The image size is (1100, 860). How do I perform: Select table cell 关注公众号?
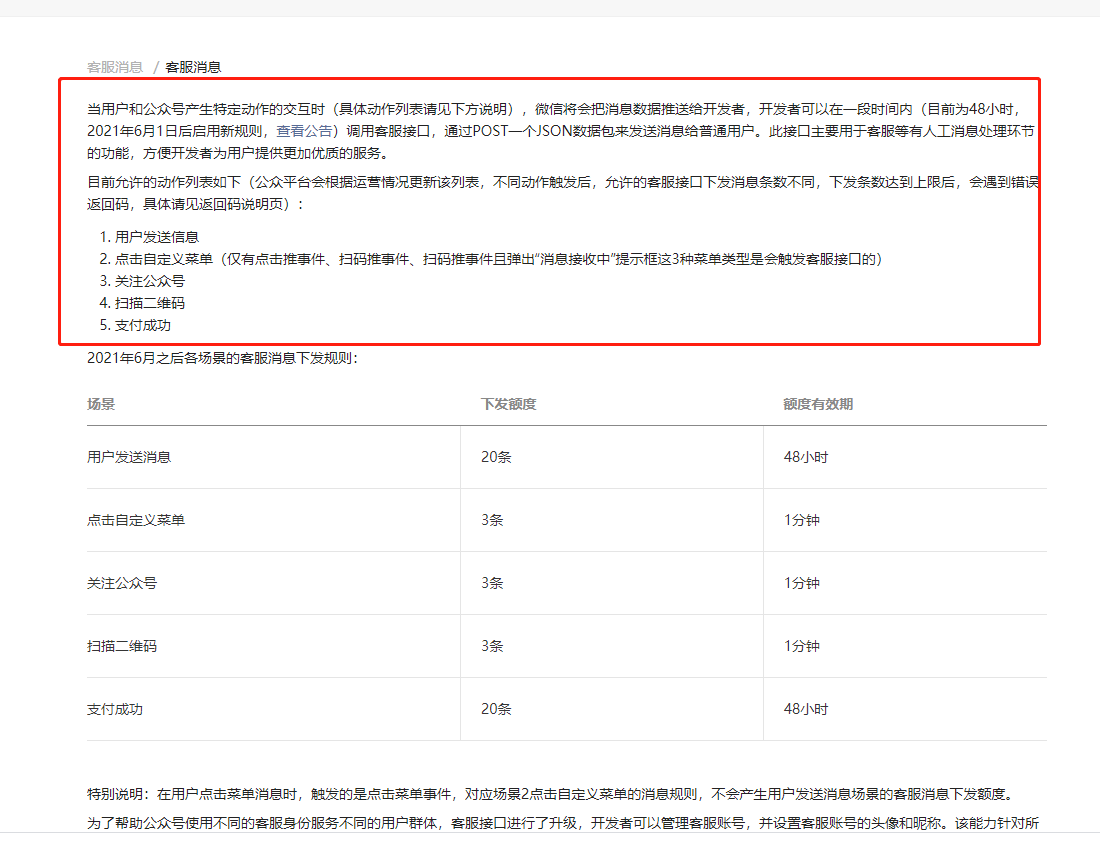point(122,584)
